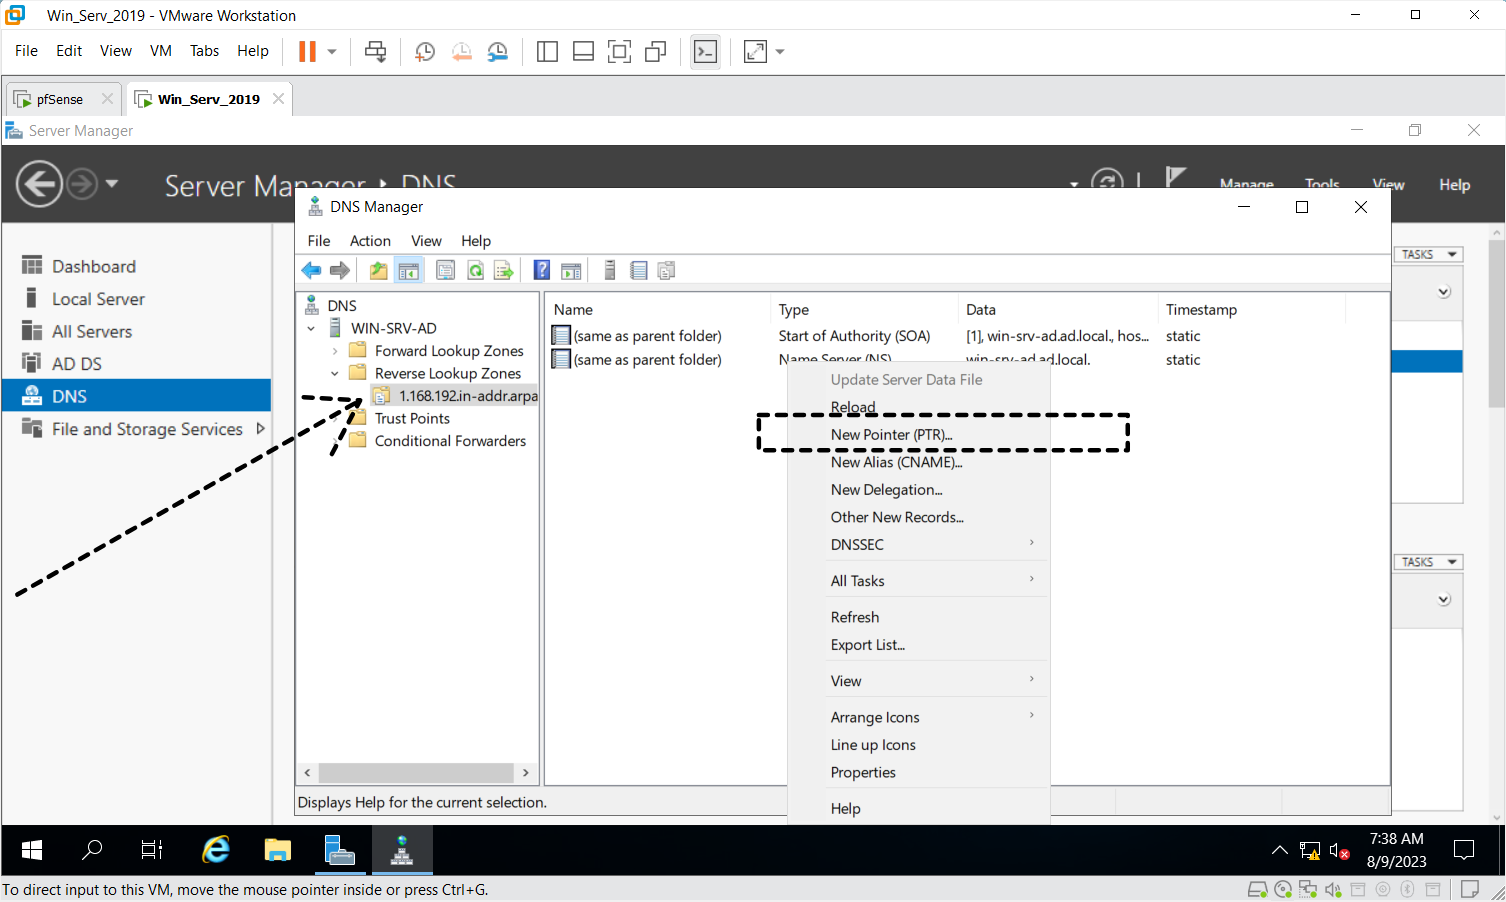1506x902 pixels.
Task: Open the stretch display dropdown arrow
Action: [x=780, y=51]
